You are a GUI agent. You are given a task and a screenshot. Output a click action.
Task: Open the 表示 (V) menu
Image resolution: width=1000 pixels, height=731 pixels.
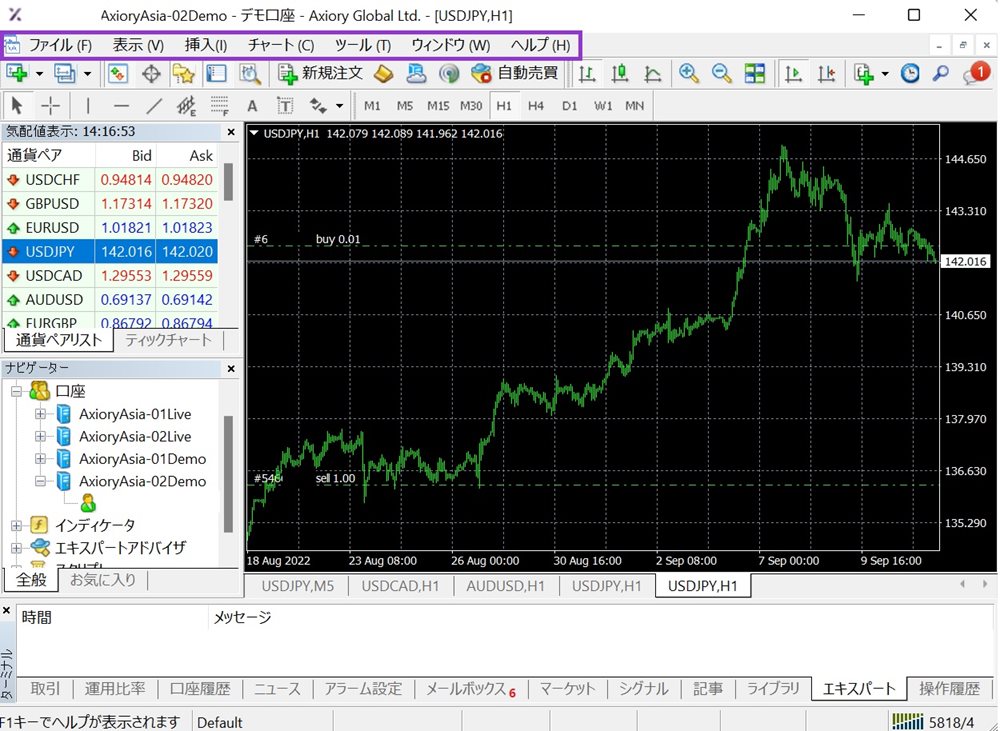[138, 45]
